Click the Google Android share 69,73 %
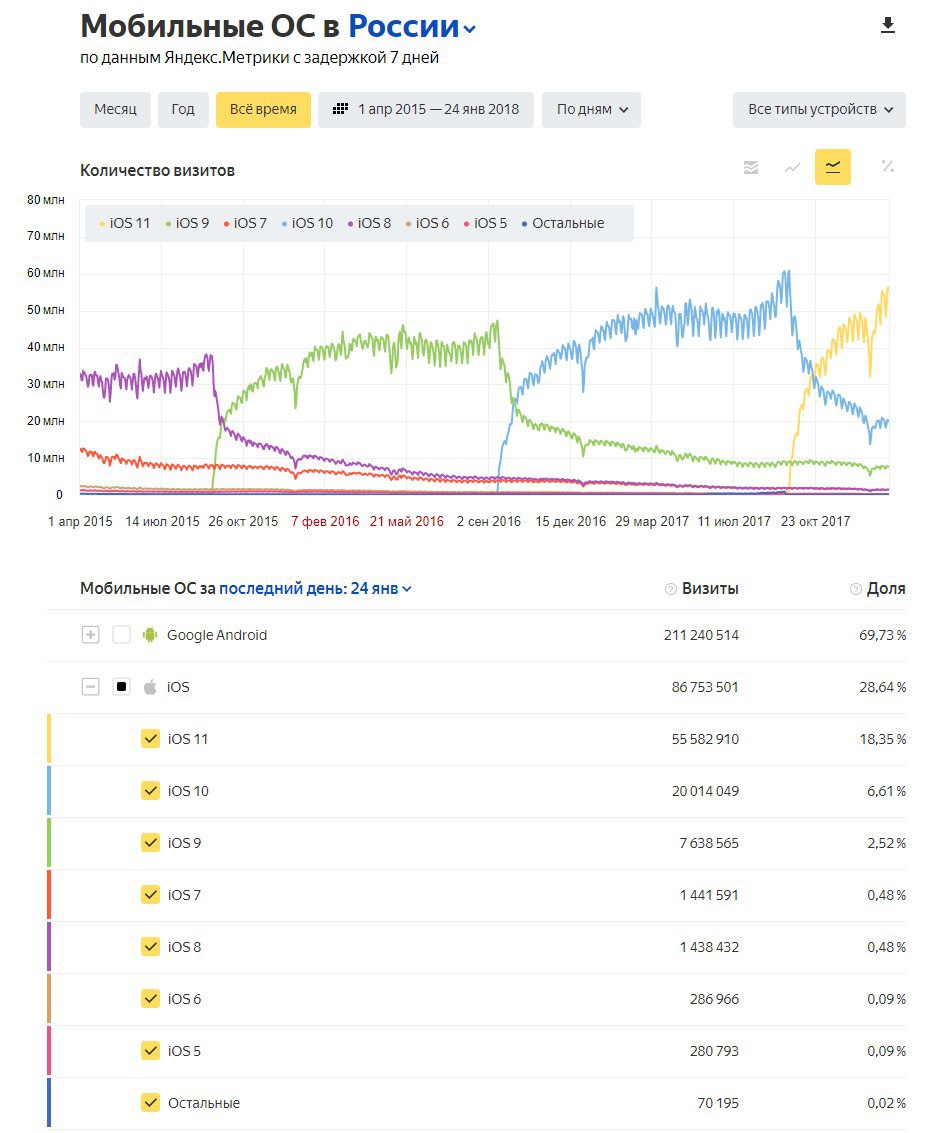 click(882, 635)
